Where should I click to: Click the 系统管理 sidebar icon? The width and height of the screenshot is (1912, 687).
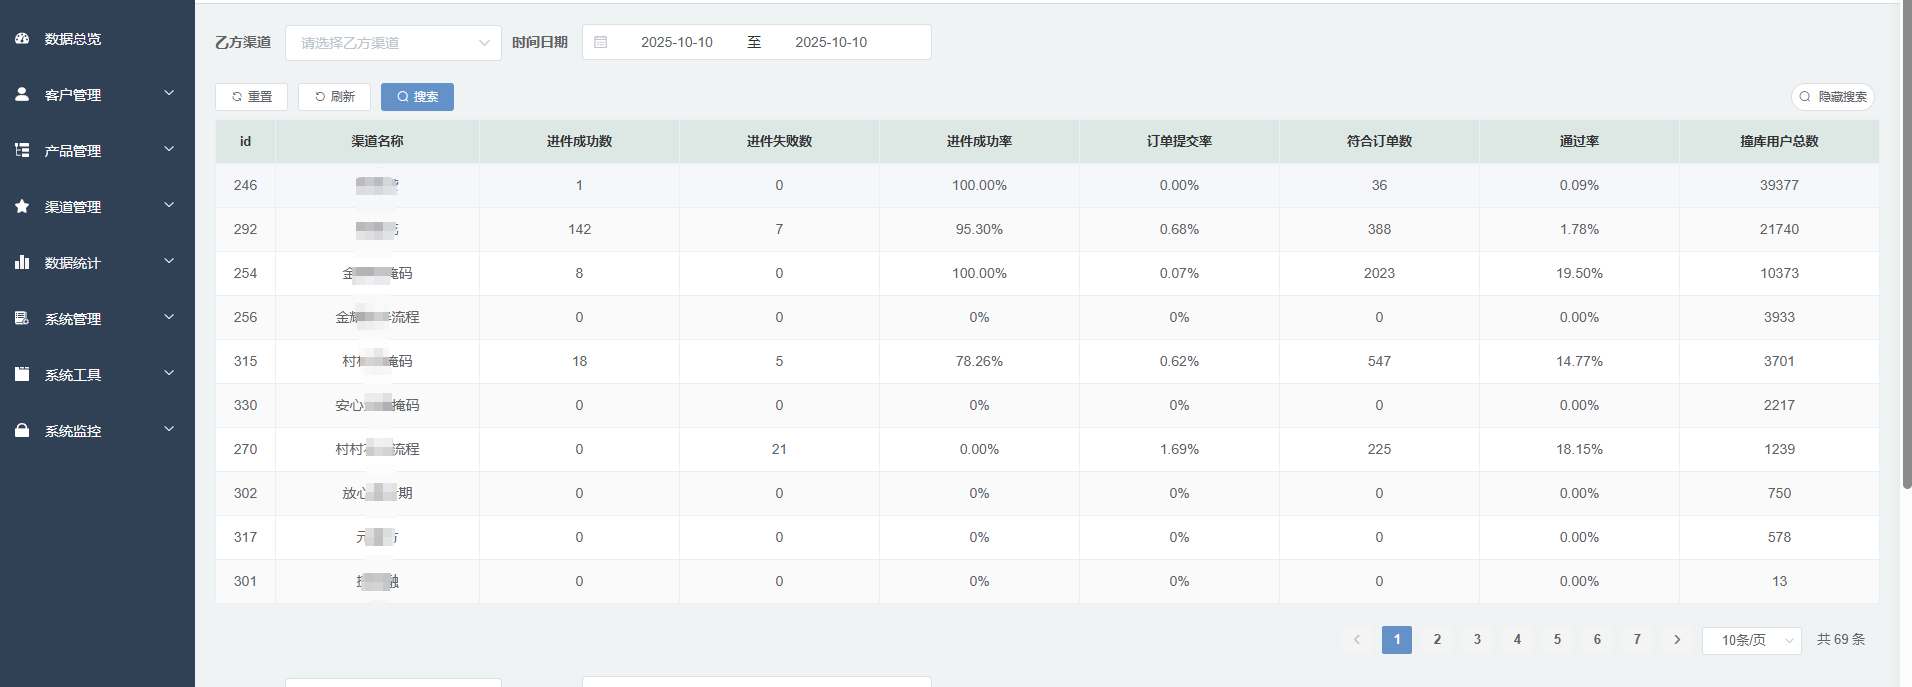click(x=22, y=318)
